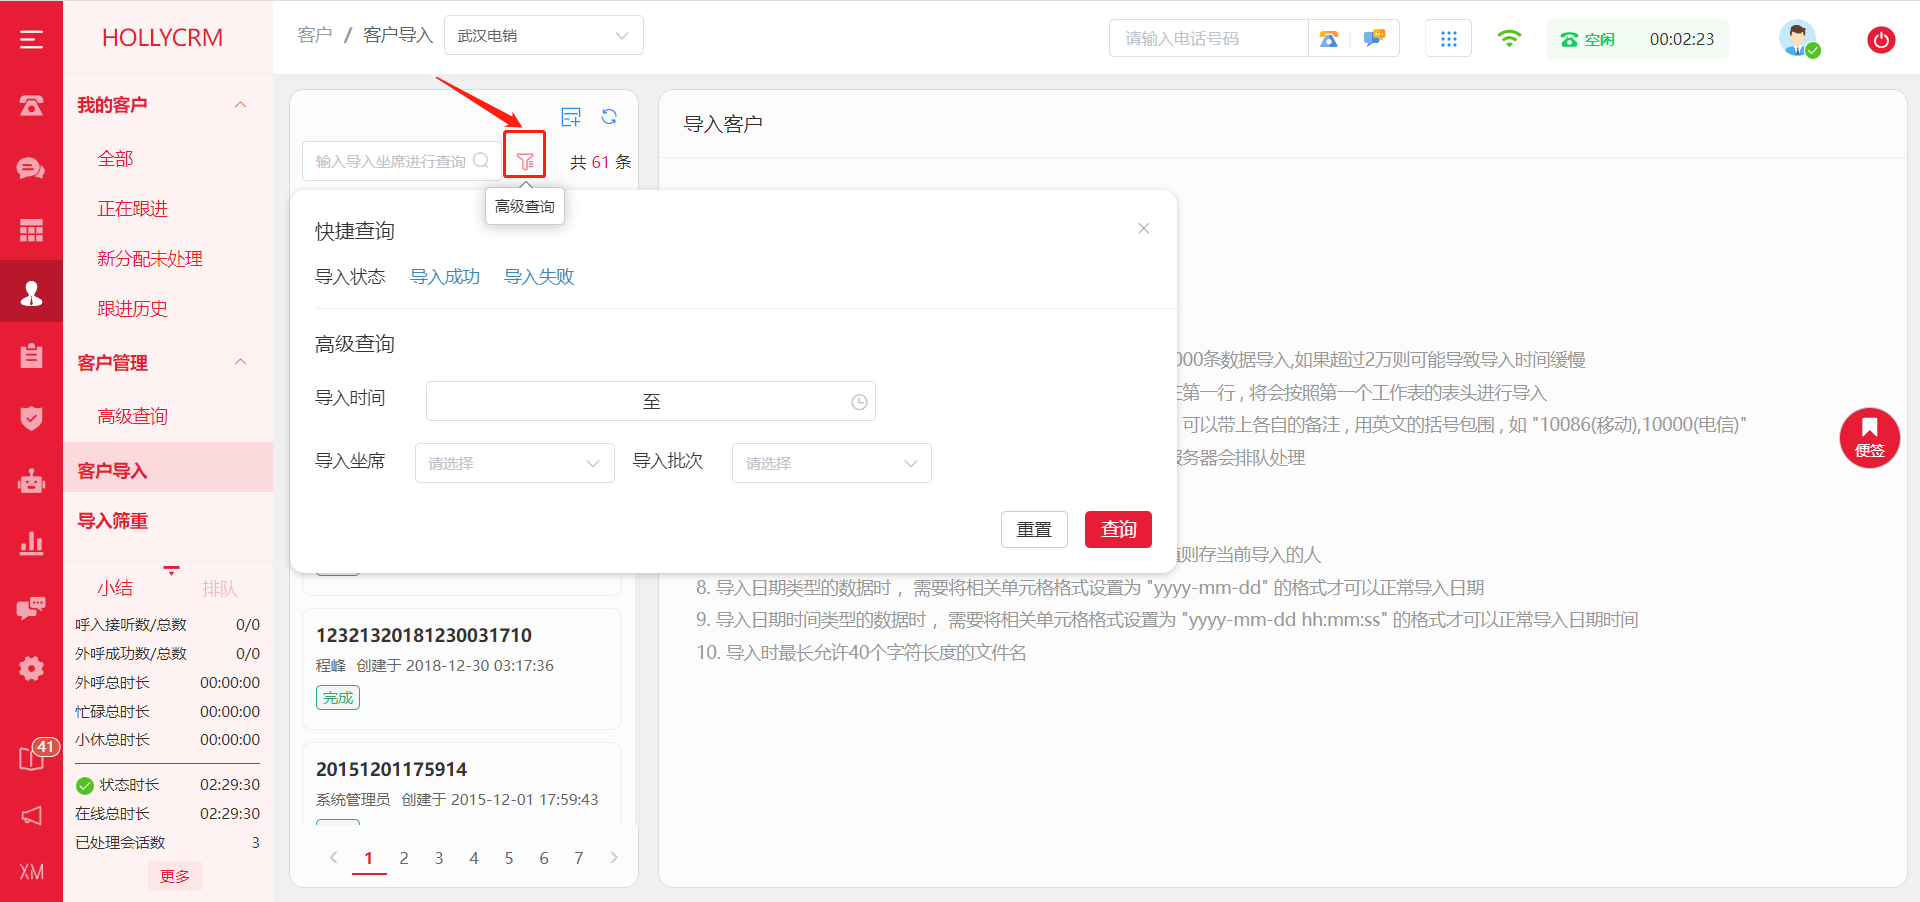Click the HOLLYCRM logo
Image resolution: width=1920 pixels, height=902 pixels.
[x=162, y=38]
